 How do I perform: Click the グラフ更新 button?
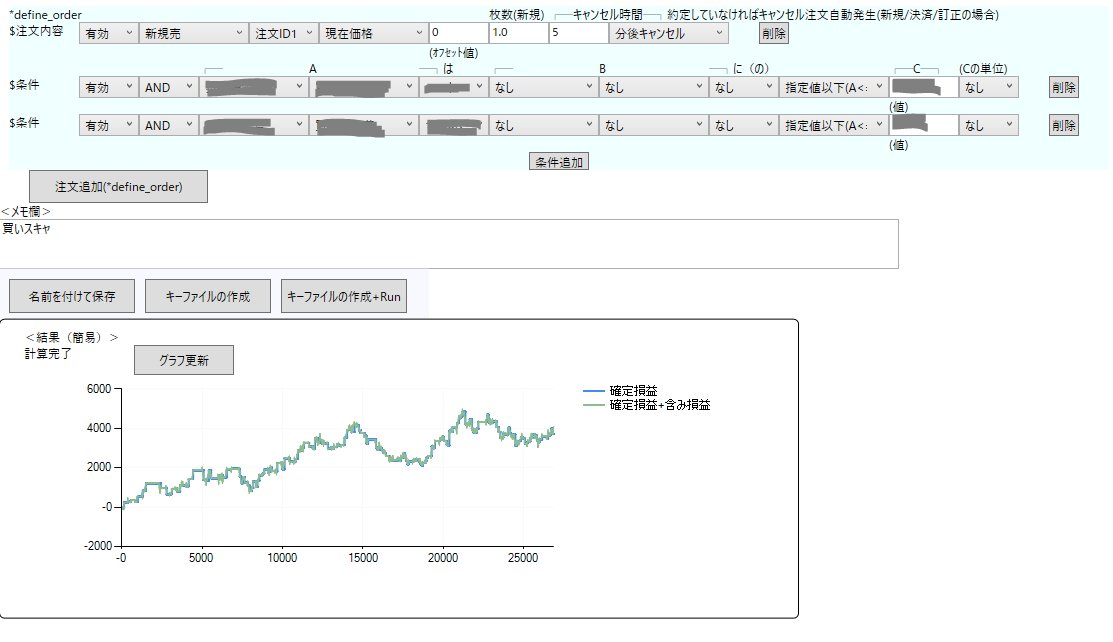click(x=184, y=360)
